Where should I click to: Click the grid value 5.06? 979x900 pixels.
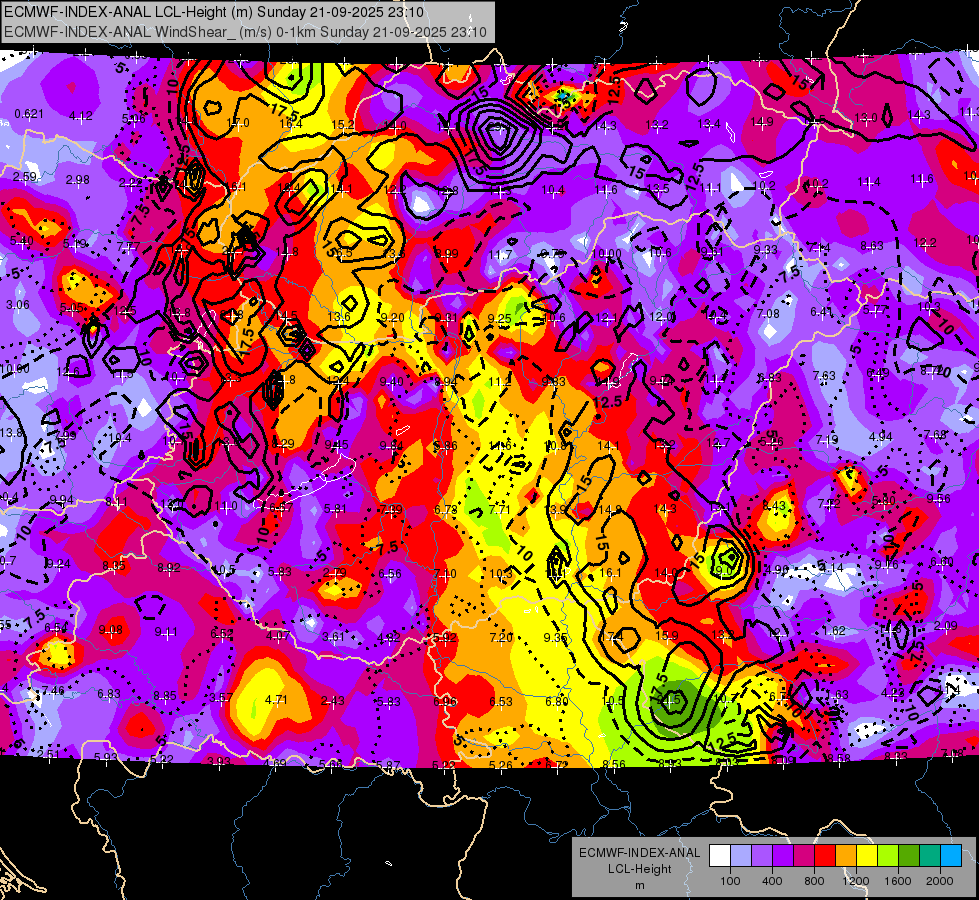pos(134,118)
